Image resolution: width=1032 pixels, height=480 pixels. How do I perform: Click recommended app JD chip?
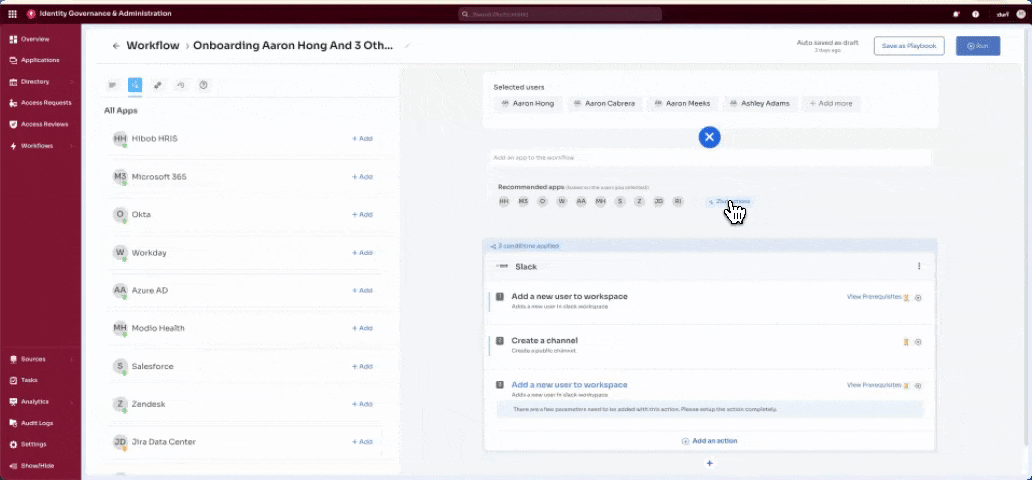coord(659,201)
